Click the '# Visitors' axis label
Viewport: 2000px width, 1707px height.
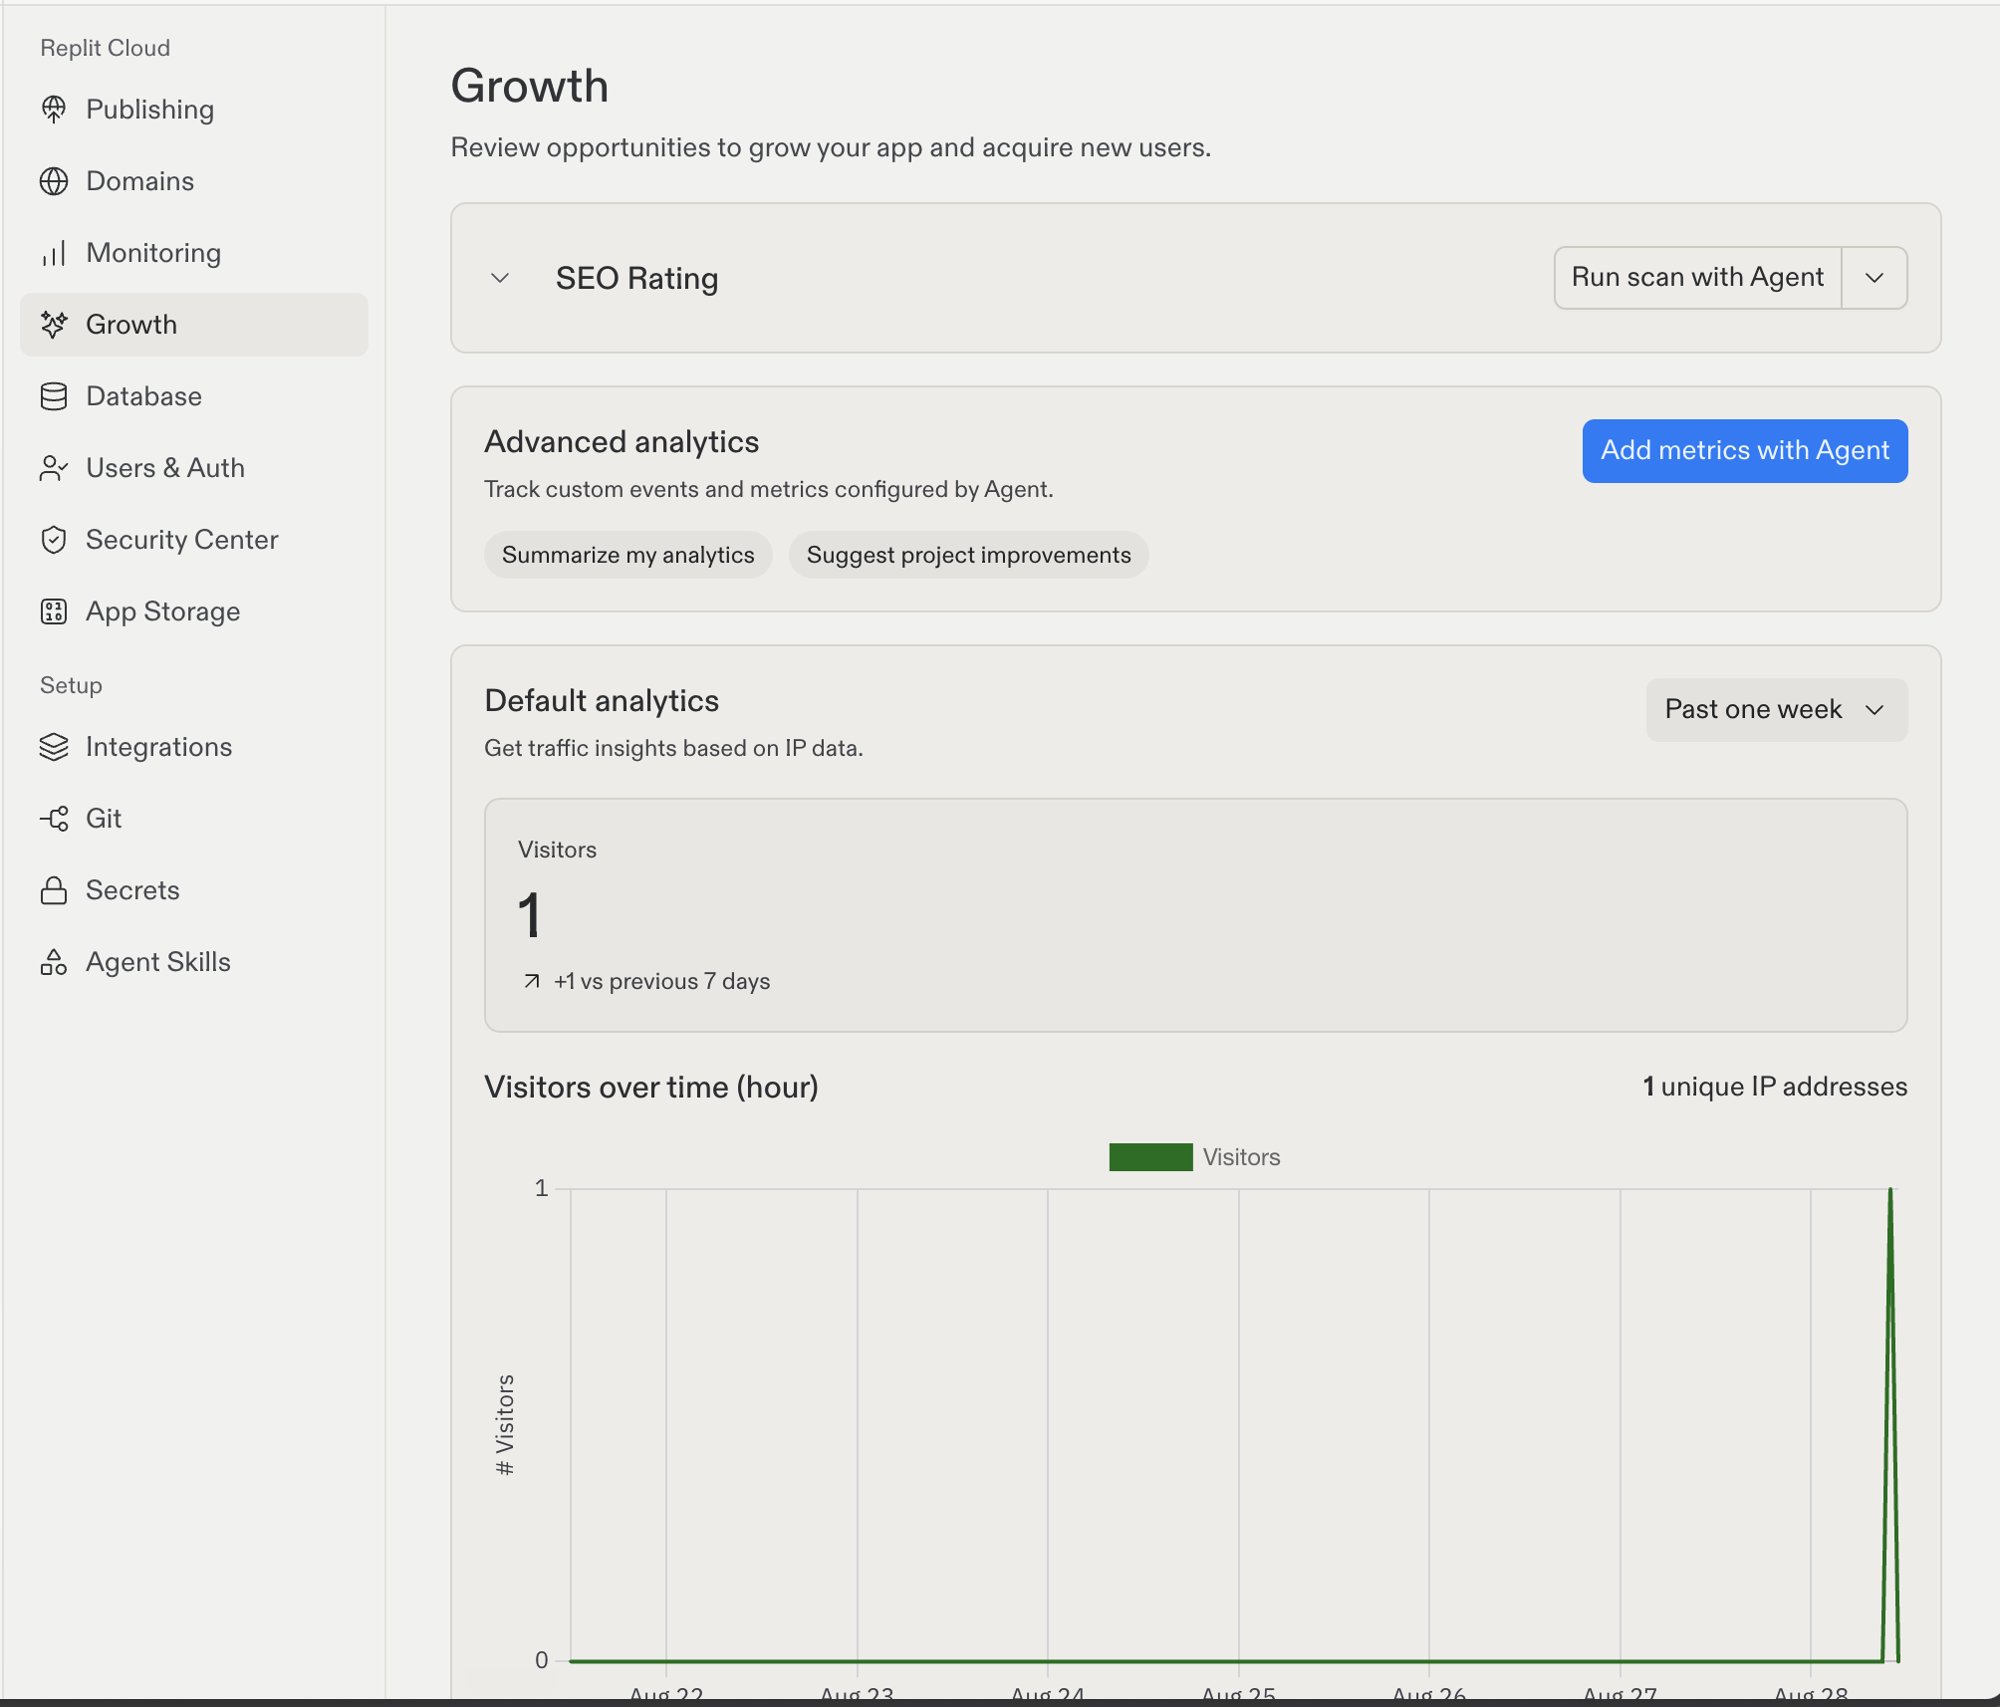tap(505, 1425)
